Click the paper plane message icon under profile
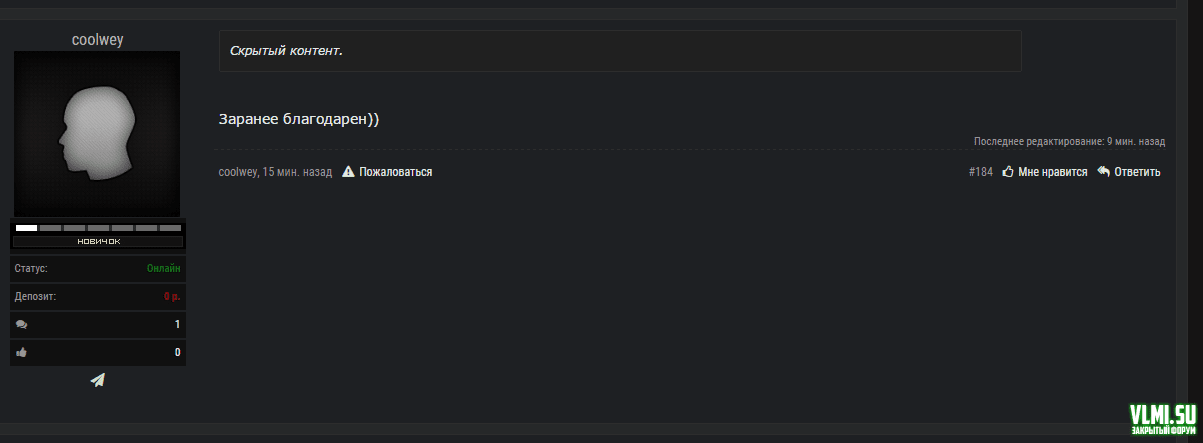The width and height of the screenshot is (1203, 443). click(97, 380)
